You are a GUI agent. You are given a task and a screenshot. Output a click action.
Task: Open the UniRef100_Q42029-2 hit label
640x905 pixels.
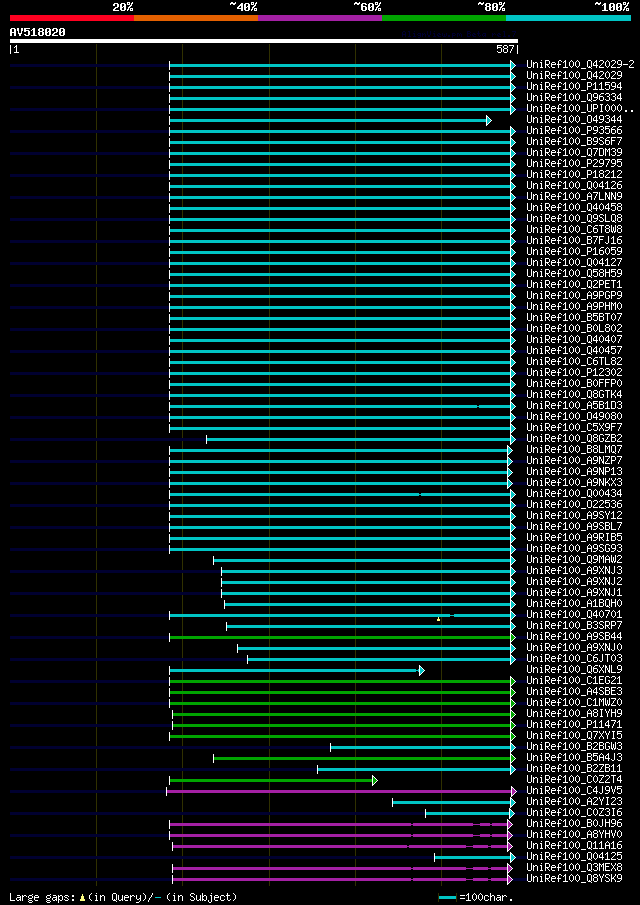pyautogui.click(x=580, y=64)
